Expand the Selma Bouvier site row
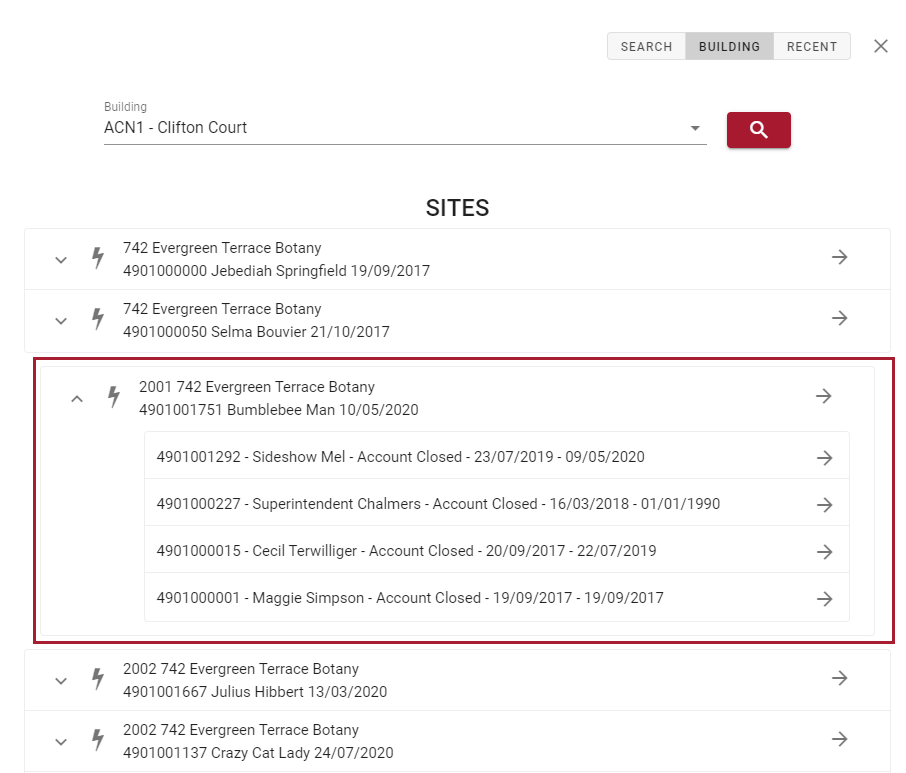 click(x=61, y=321)
